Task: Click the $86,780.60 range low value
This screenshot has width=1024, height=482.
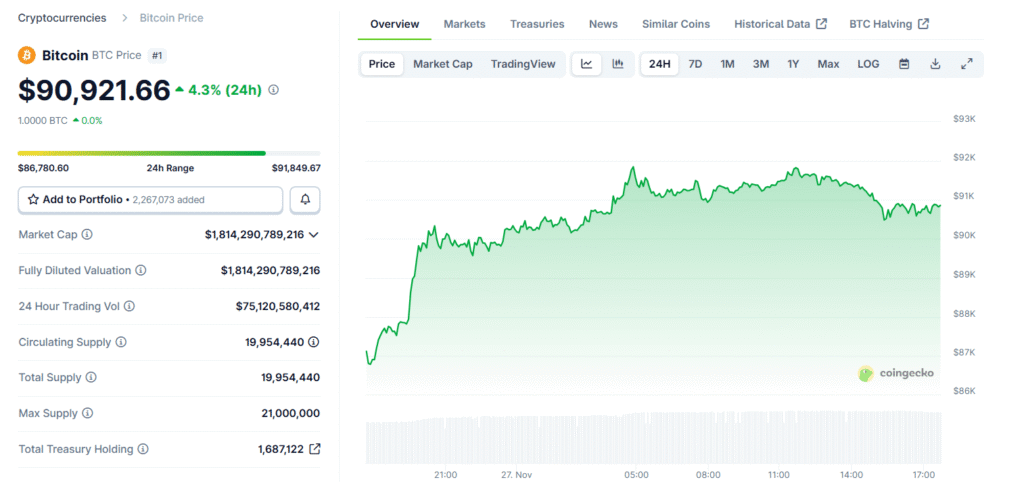Action: coord(44,168)
